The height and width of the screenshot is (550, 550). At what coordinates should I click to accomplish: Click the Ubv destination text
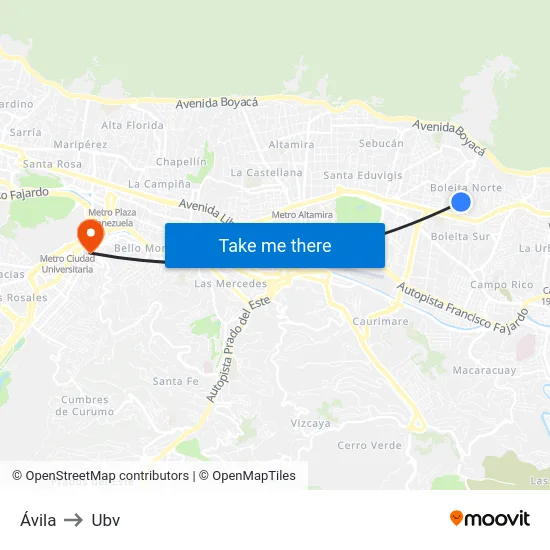(x=106, y=520)
